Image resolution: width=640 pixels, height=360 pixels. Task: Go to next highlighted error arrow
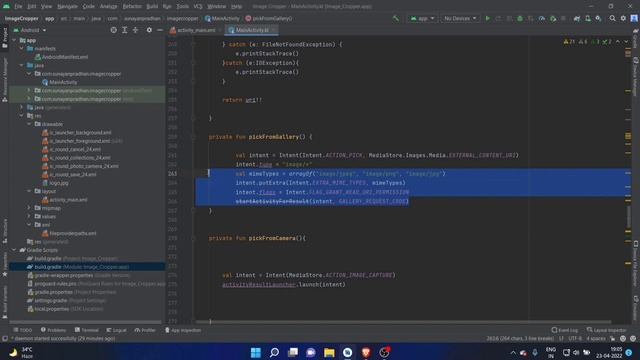click(x=626, y=42)
